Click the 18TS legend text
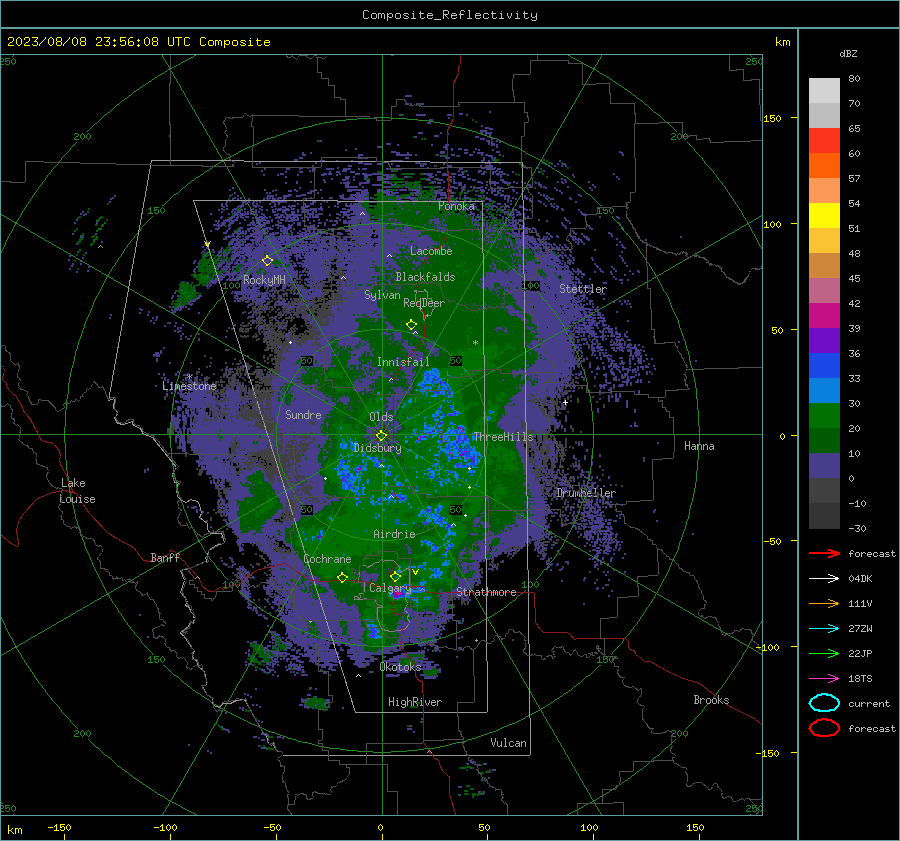This screenshot has width=900, height=841. (x=860, y=679)
